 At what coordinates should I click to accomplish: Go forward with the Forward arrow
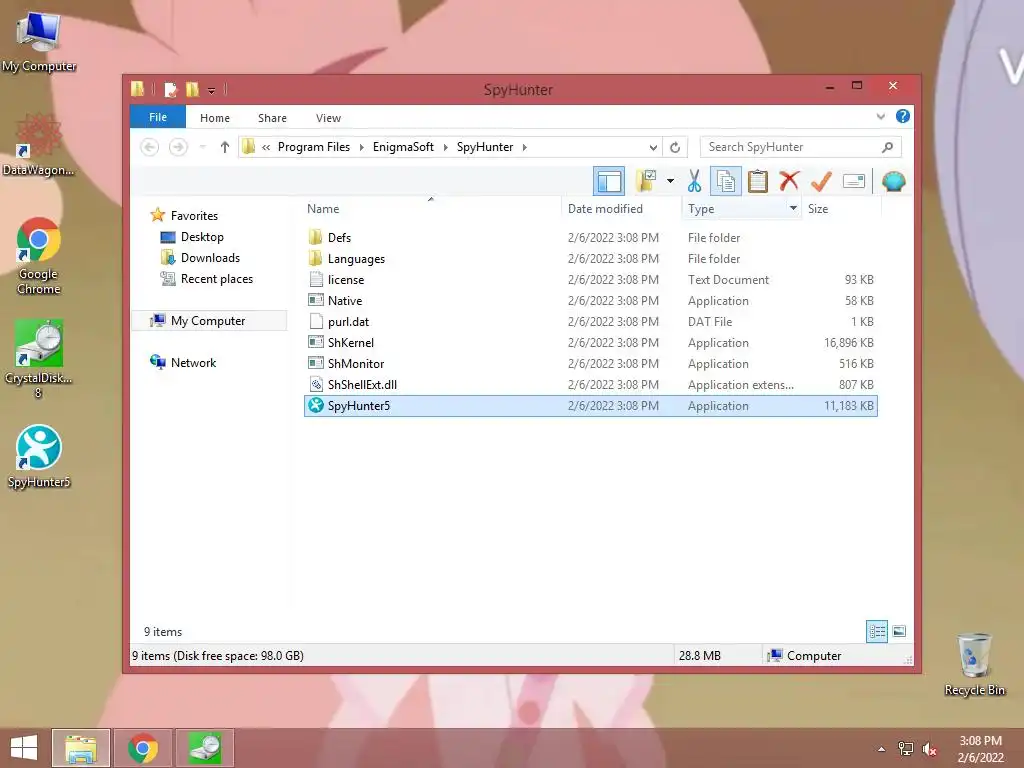tap(178, 147)
